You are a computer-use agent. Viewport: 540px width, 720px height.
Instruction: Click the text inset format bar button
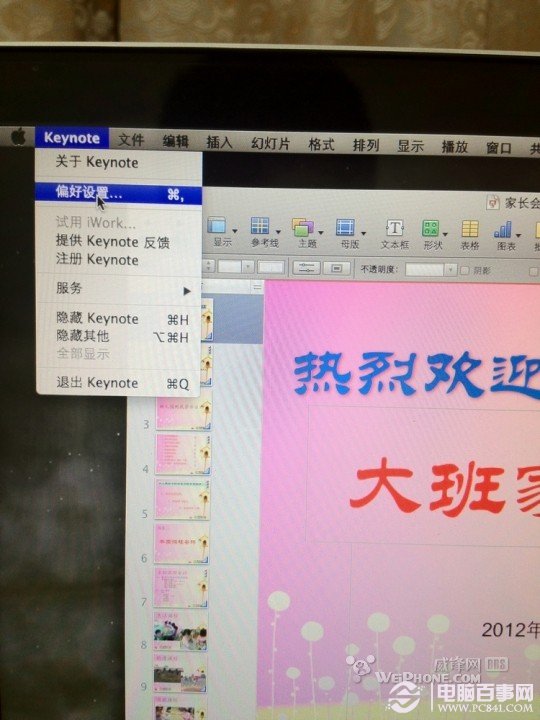[337, 268]
